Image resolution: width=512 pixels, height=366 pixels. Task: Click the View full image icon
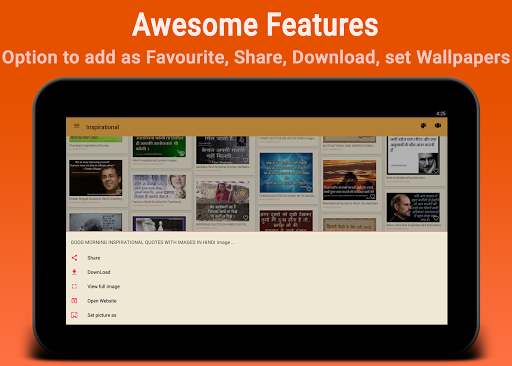(x=74, y=286)
